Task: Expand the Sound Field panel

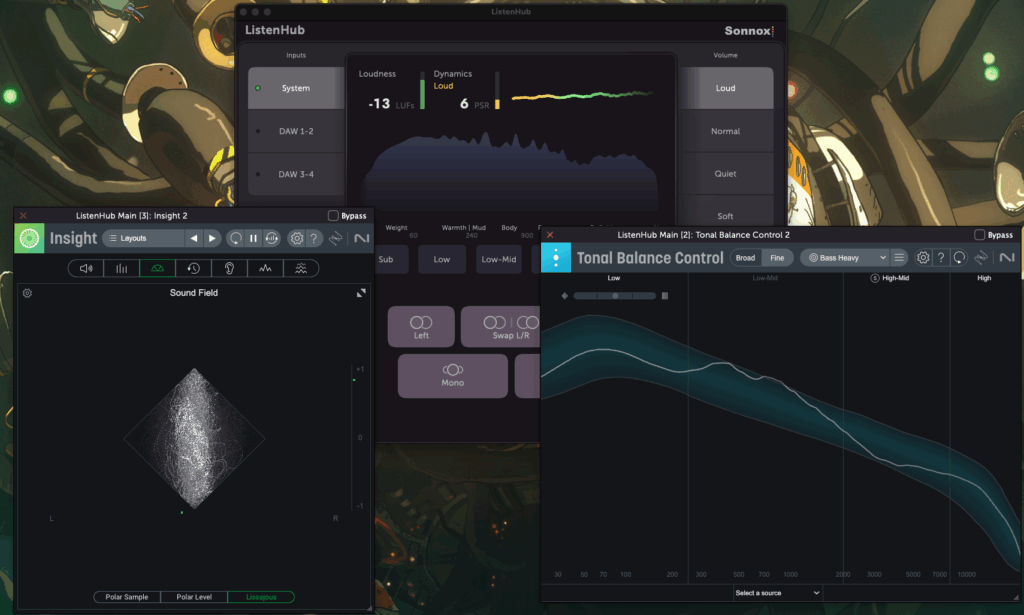Action: pyautogui.click(x=361, y=293)
